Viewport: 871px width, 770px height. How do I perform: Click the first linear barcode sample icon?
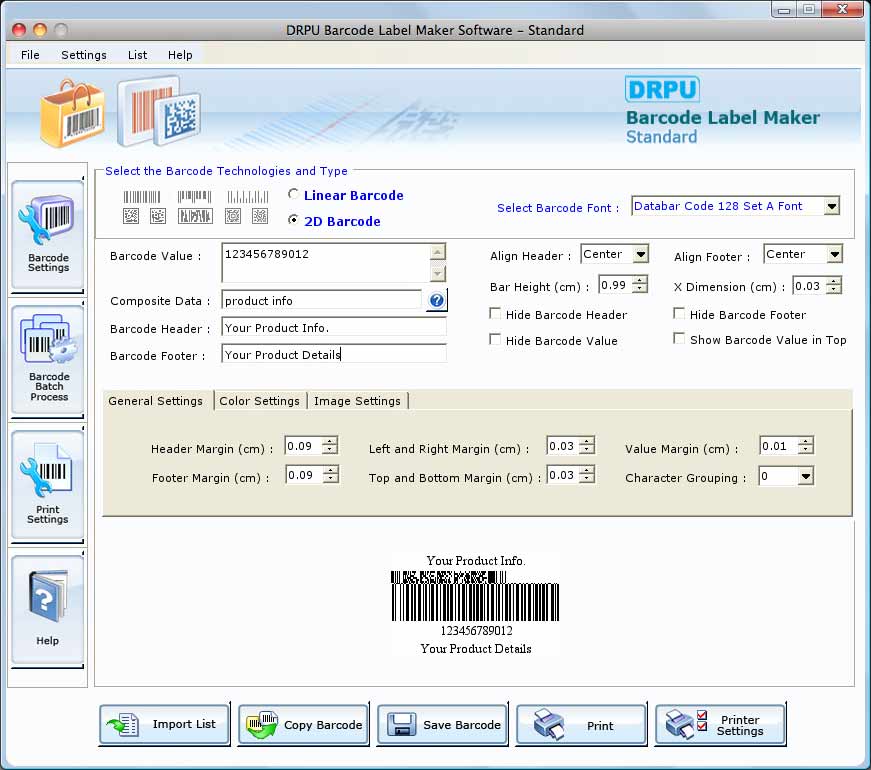[142, 197]
